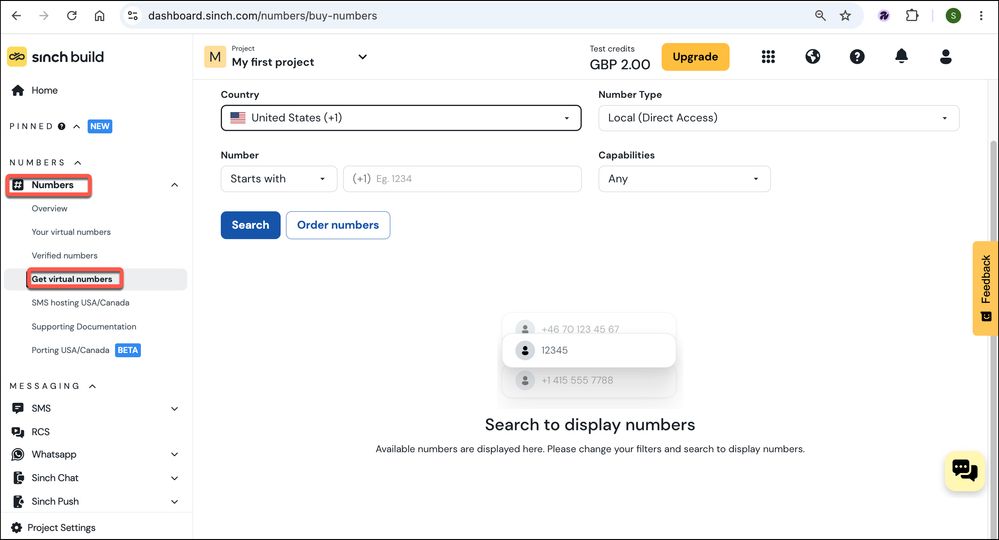Image resolution: width=999 pixels, height=540 pixels.
Task: Expand the Whatsapp menu chevron
Action: 175,455
